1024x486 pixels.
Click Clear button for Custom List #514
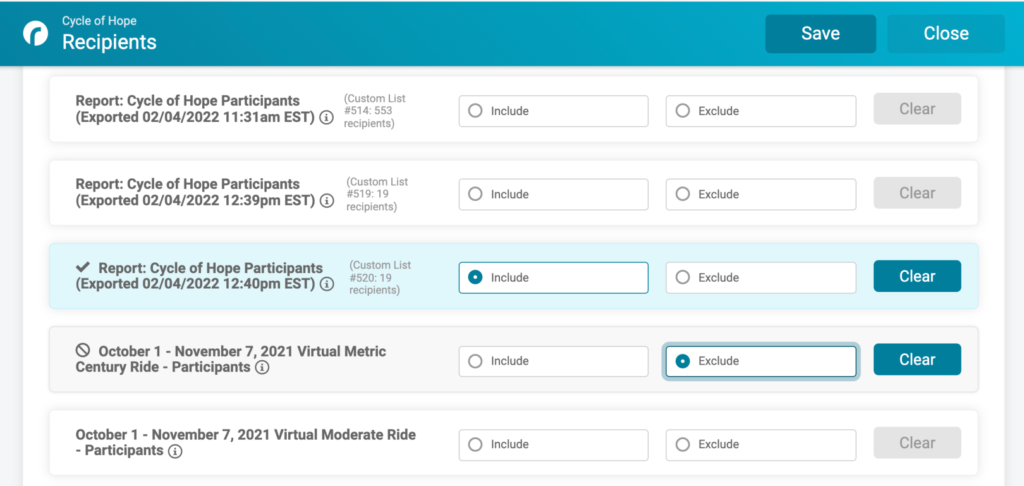click(x=917, y=109)
